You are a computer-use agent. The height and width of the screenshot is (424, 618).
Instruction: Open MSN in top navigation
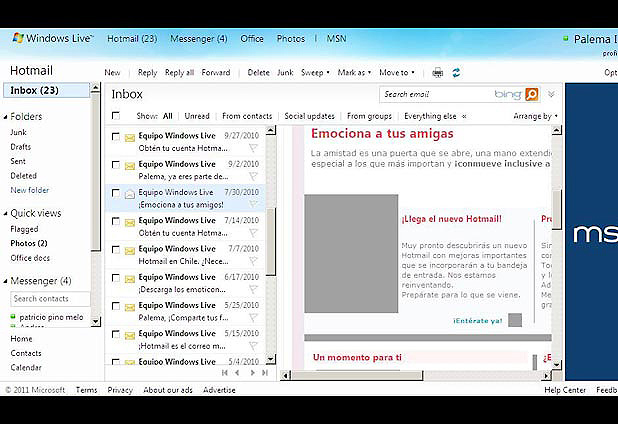pos(336,39)
